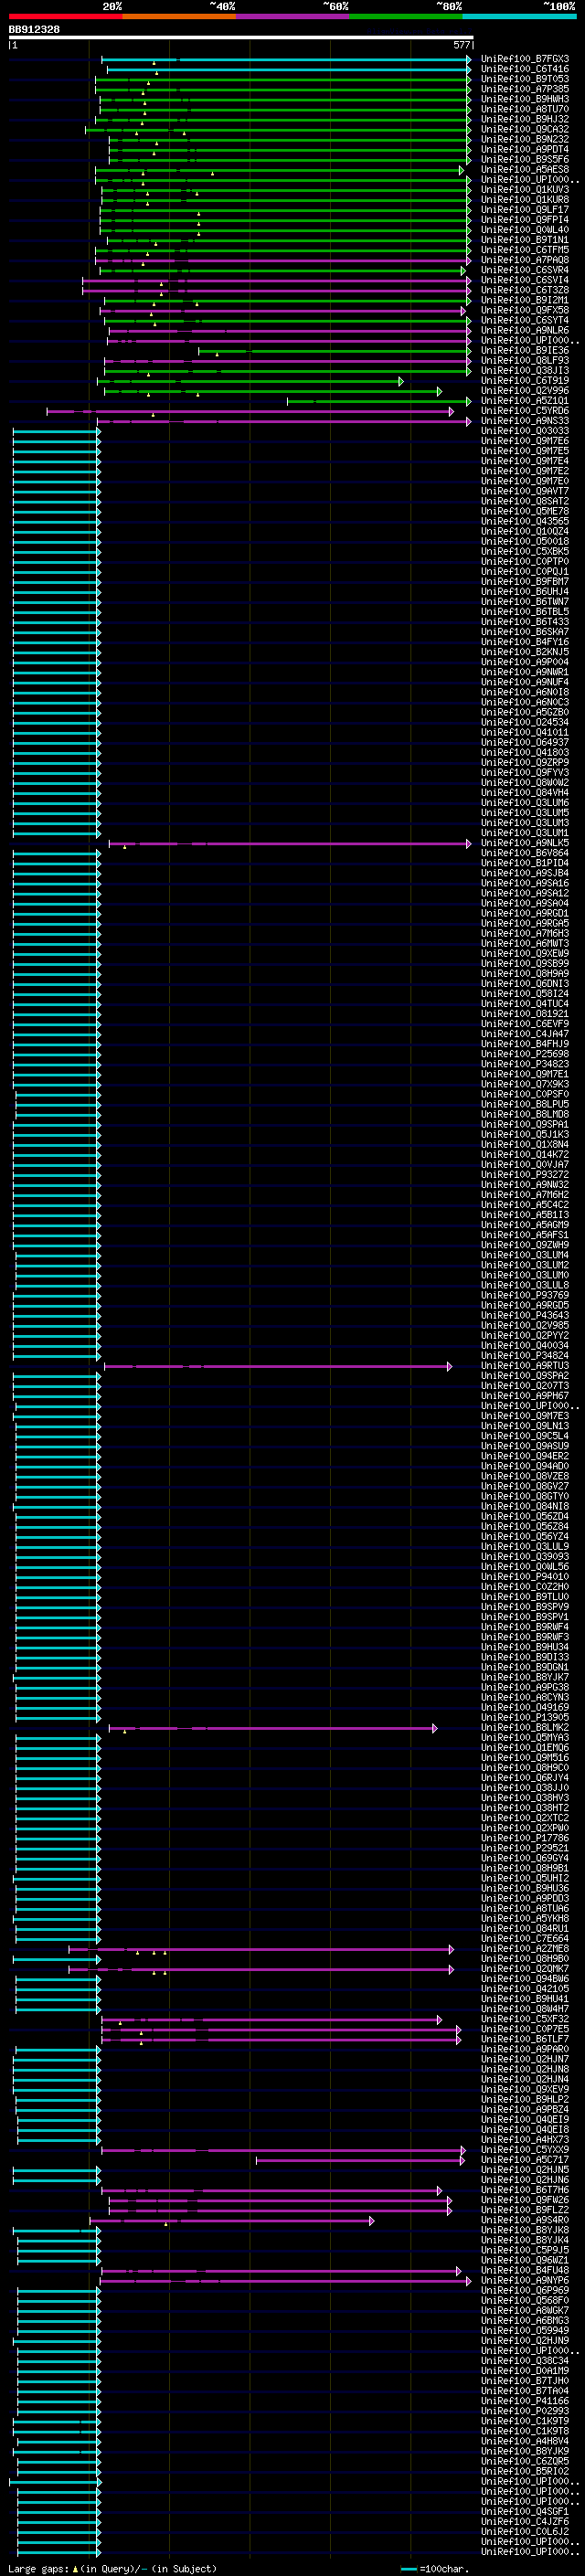585x2576 pixels.
Task: Select the query name BB912328
Action: [x=34, y=29]
